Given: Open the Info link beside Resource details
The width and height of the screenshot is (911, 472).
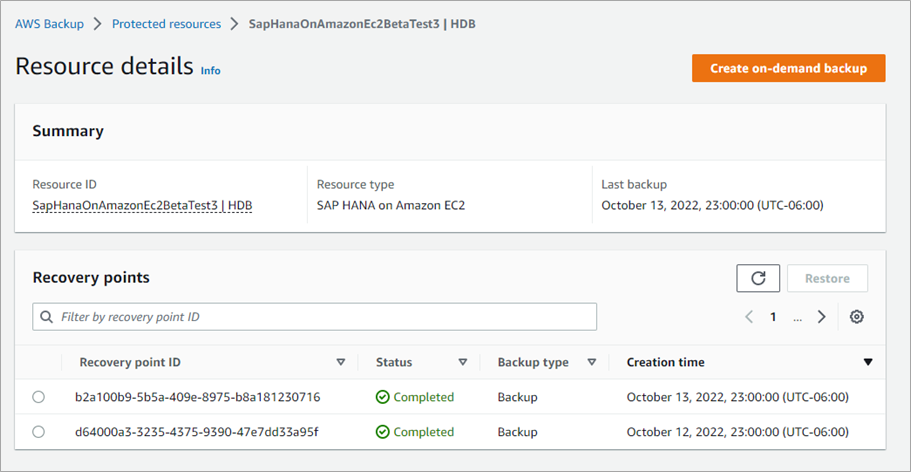Looking at the screenshot, I should [x=210, y=71].
